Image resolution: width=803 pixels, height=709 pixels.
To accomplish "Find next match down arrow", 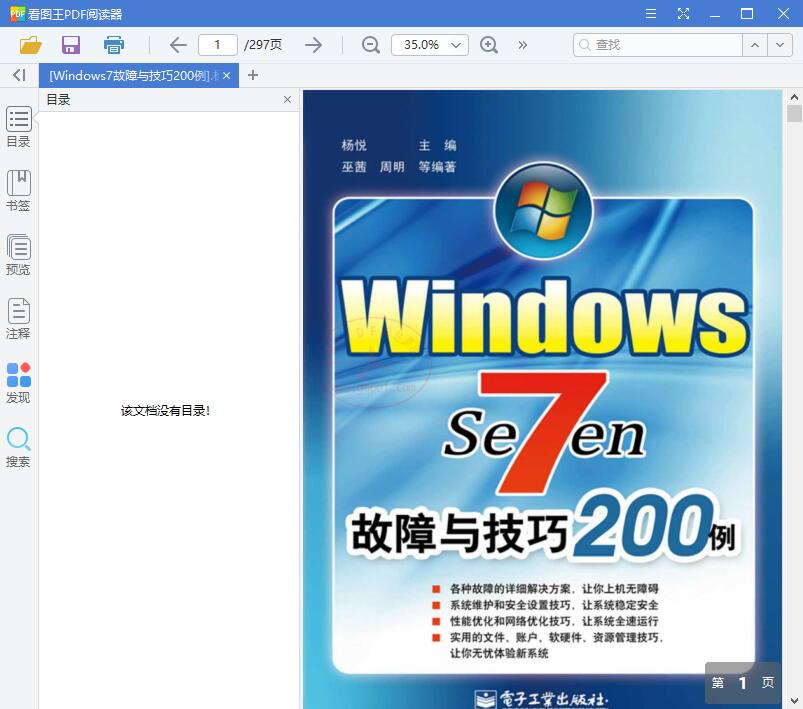I will pos(780,45).
